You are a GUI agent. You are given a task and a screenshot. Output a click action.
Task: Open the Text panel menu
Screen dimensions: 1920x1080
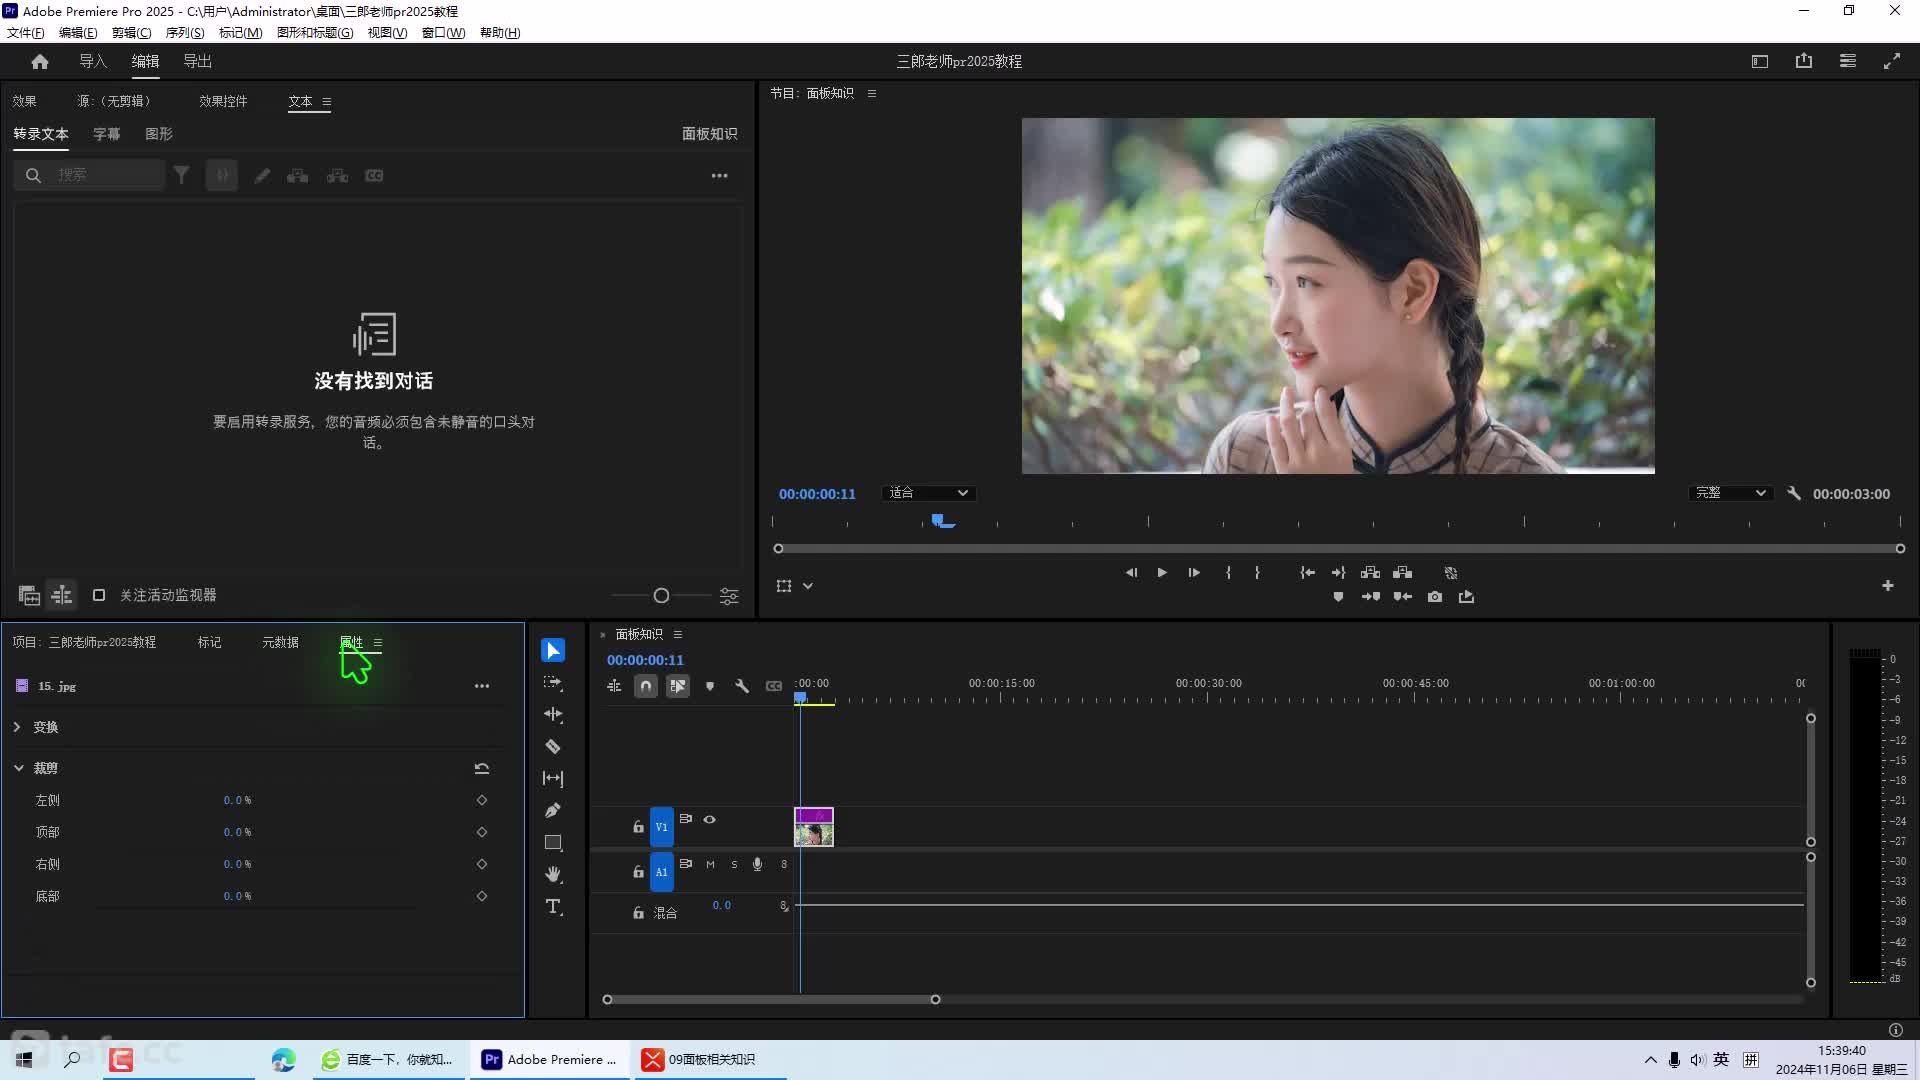[x=327, y=102]
